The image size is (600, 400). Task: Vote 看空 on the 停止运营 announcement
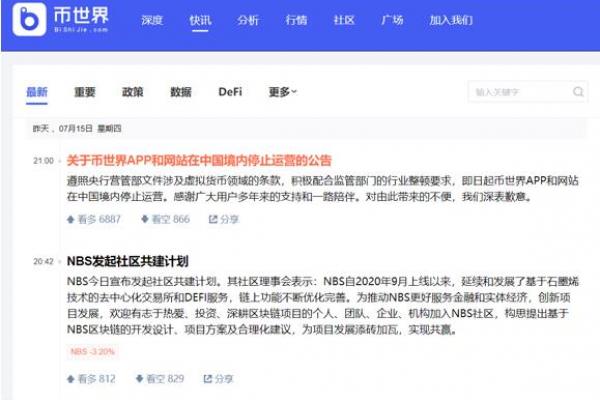coord(162,219)
